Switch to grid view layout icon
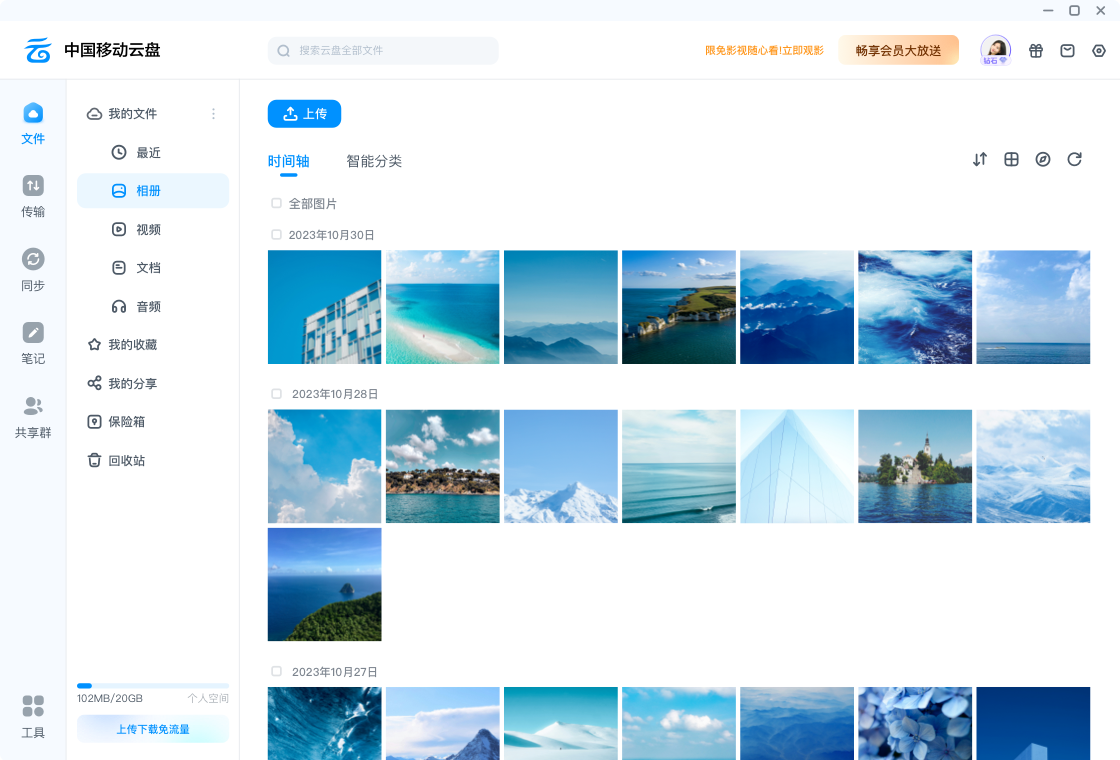The width and height of the screenshot is (1120, 760). click(1011, 160)
